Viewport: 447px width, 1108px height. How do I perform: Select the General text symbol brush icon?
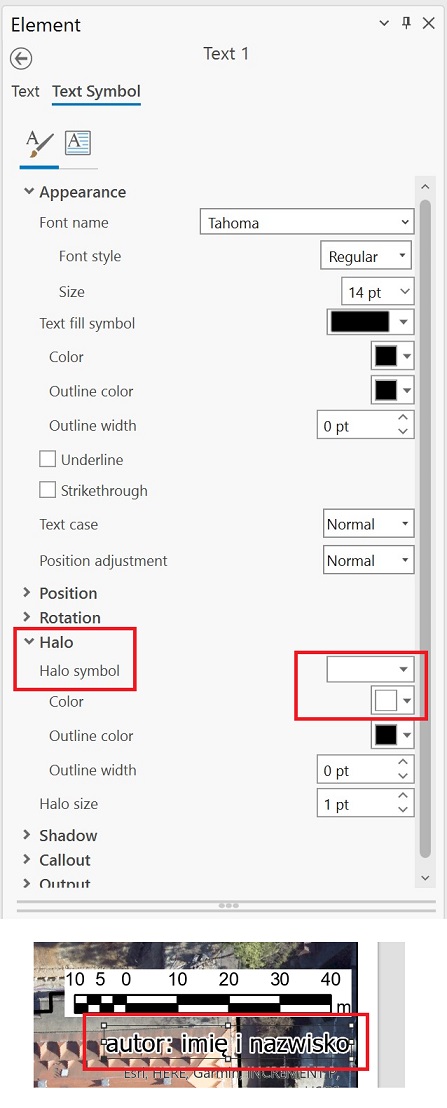pos(39,144)
